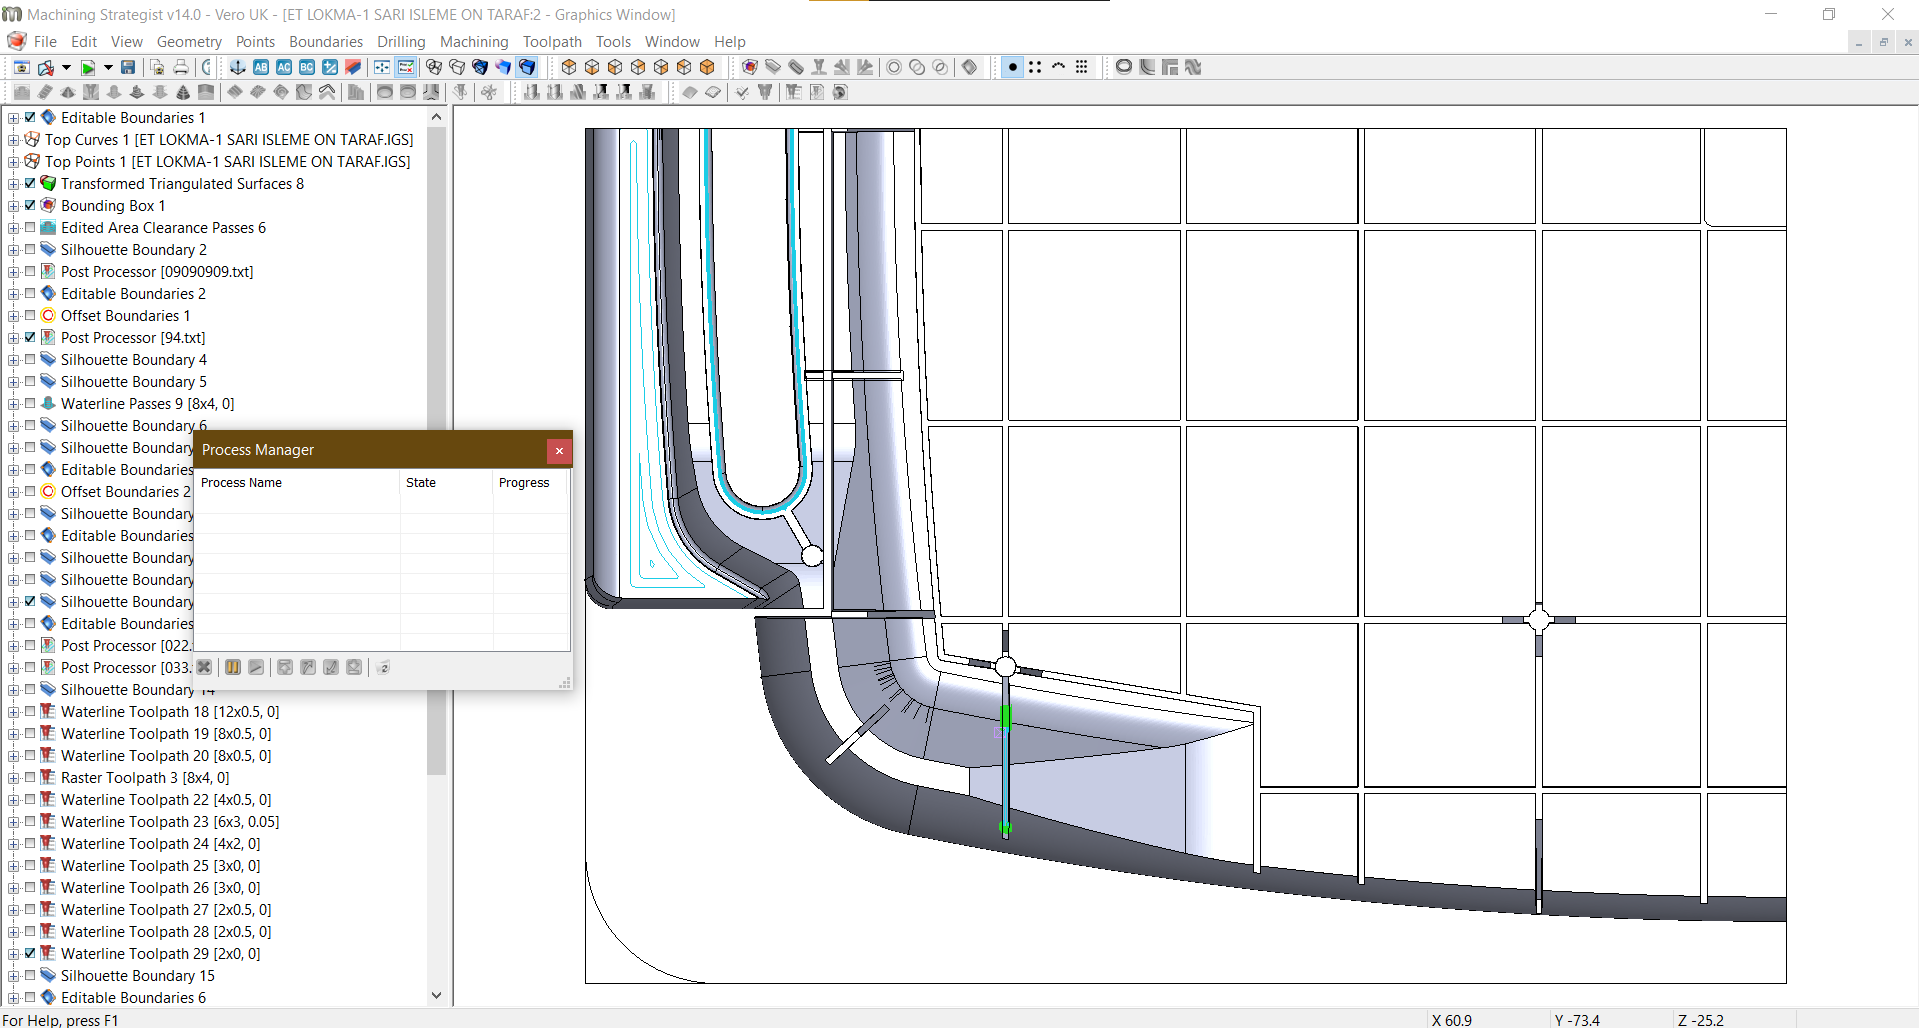Click the cancel X icon in Process Manager

click(204, 667)
